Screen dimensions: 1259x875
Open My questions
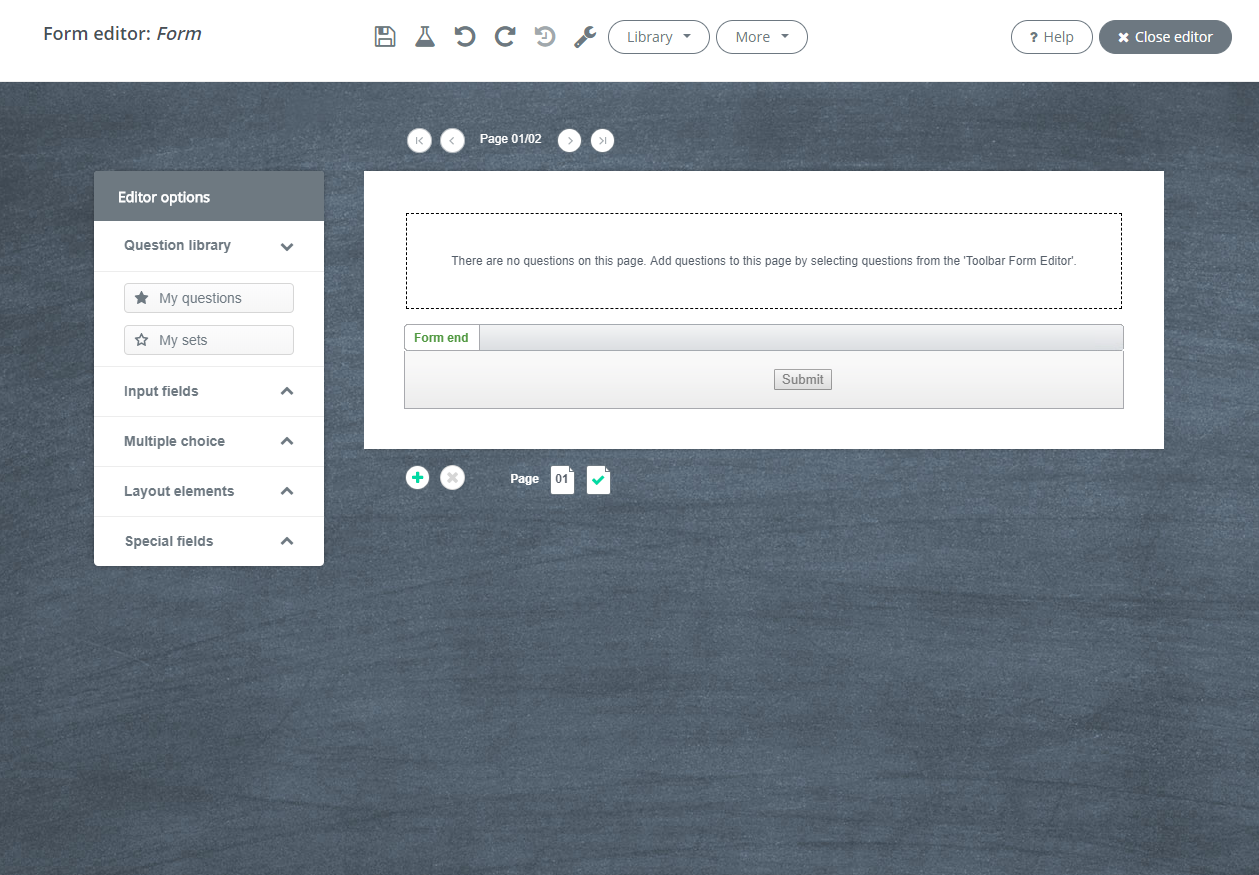(x=209, y=298)
